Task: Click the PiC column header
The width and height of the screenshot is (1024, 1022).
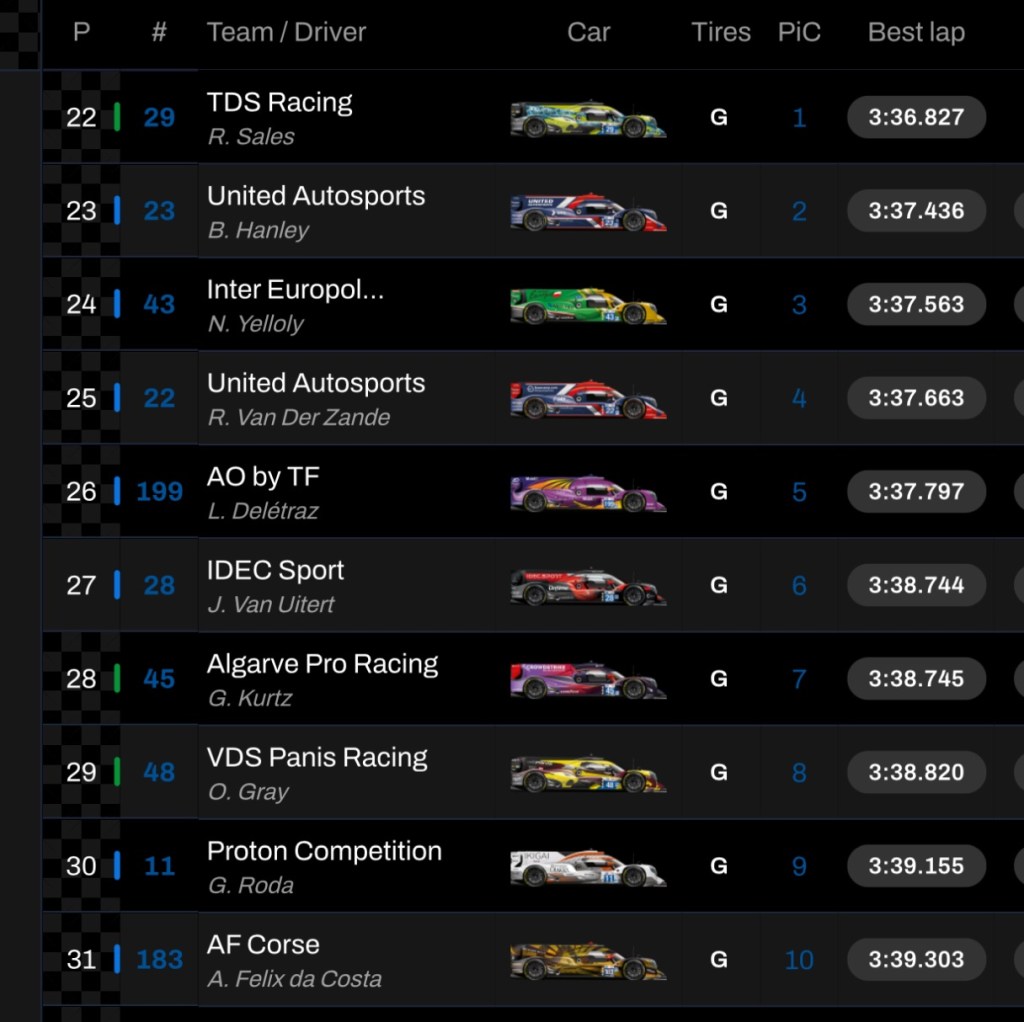Action: pyautogui.click(x=799, y=32)
